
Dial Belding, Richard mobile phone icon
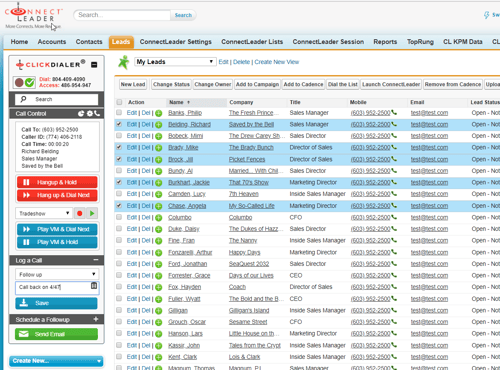[x=394, y=124]
